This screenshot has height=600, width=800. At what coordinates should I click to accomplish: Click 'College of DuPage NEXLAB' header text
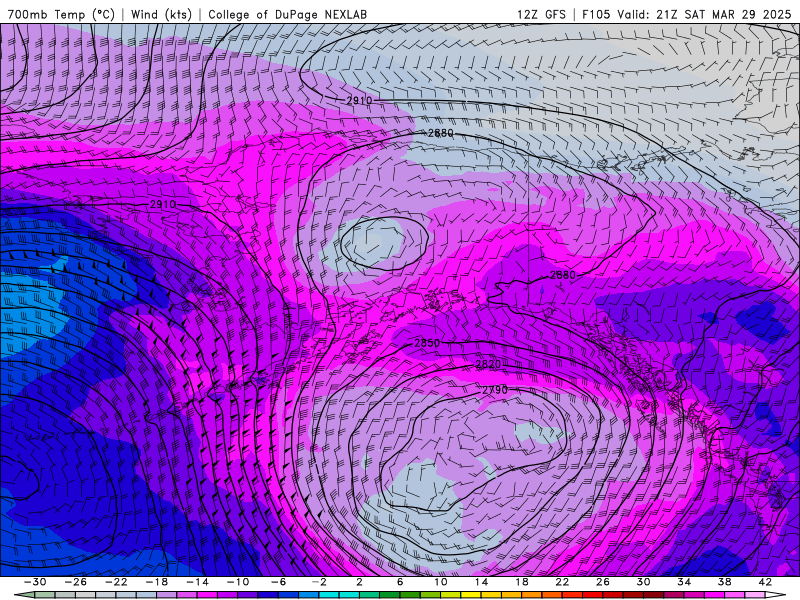[x=287, y=14]
